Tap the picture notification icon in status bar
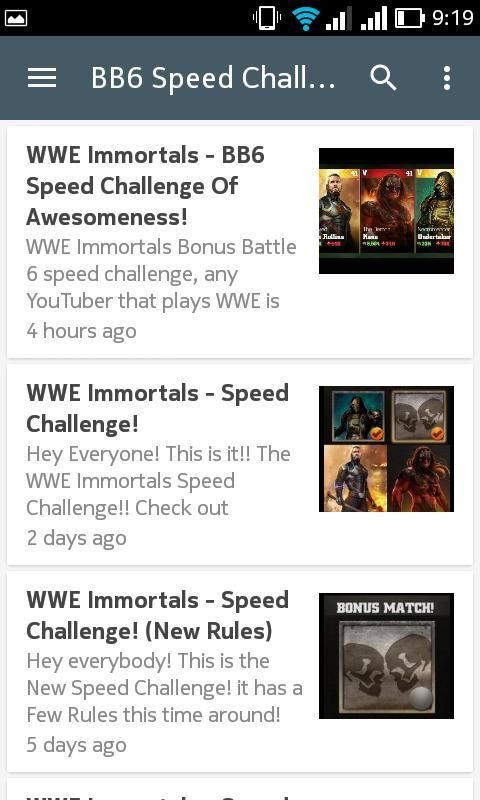The height and width of the screenshot is (800, 480). (15, 19)
